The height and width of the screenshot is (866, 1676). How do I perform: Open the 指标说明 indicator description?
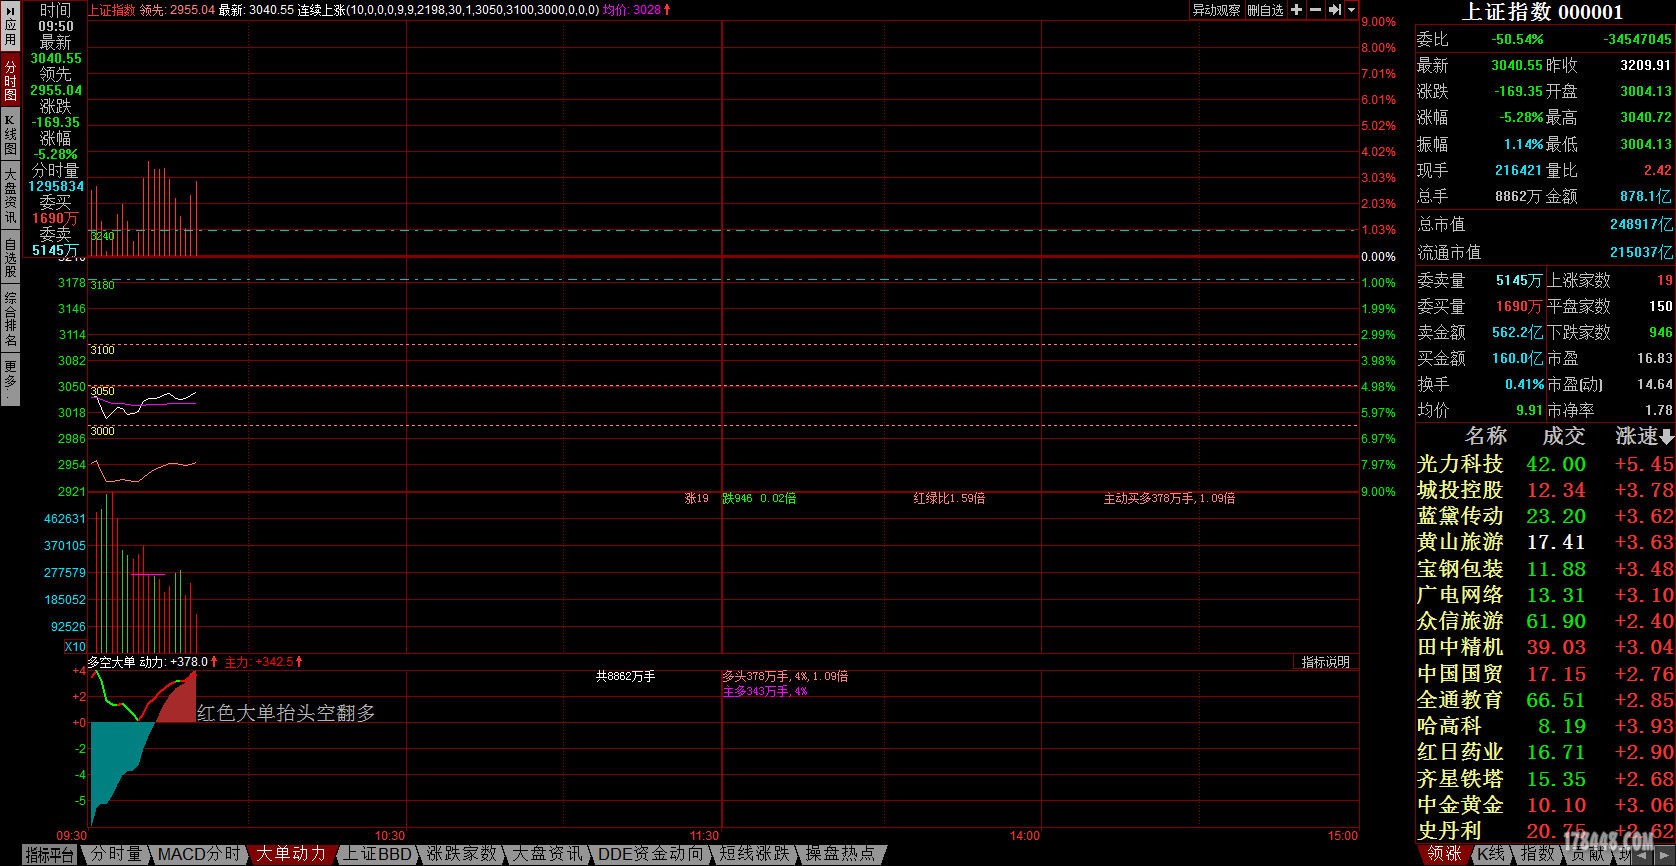coord(1325,662)
